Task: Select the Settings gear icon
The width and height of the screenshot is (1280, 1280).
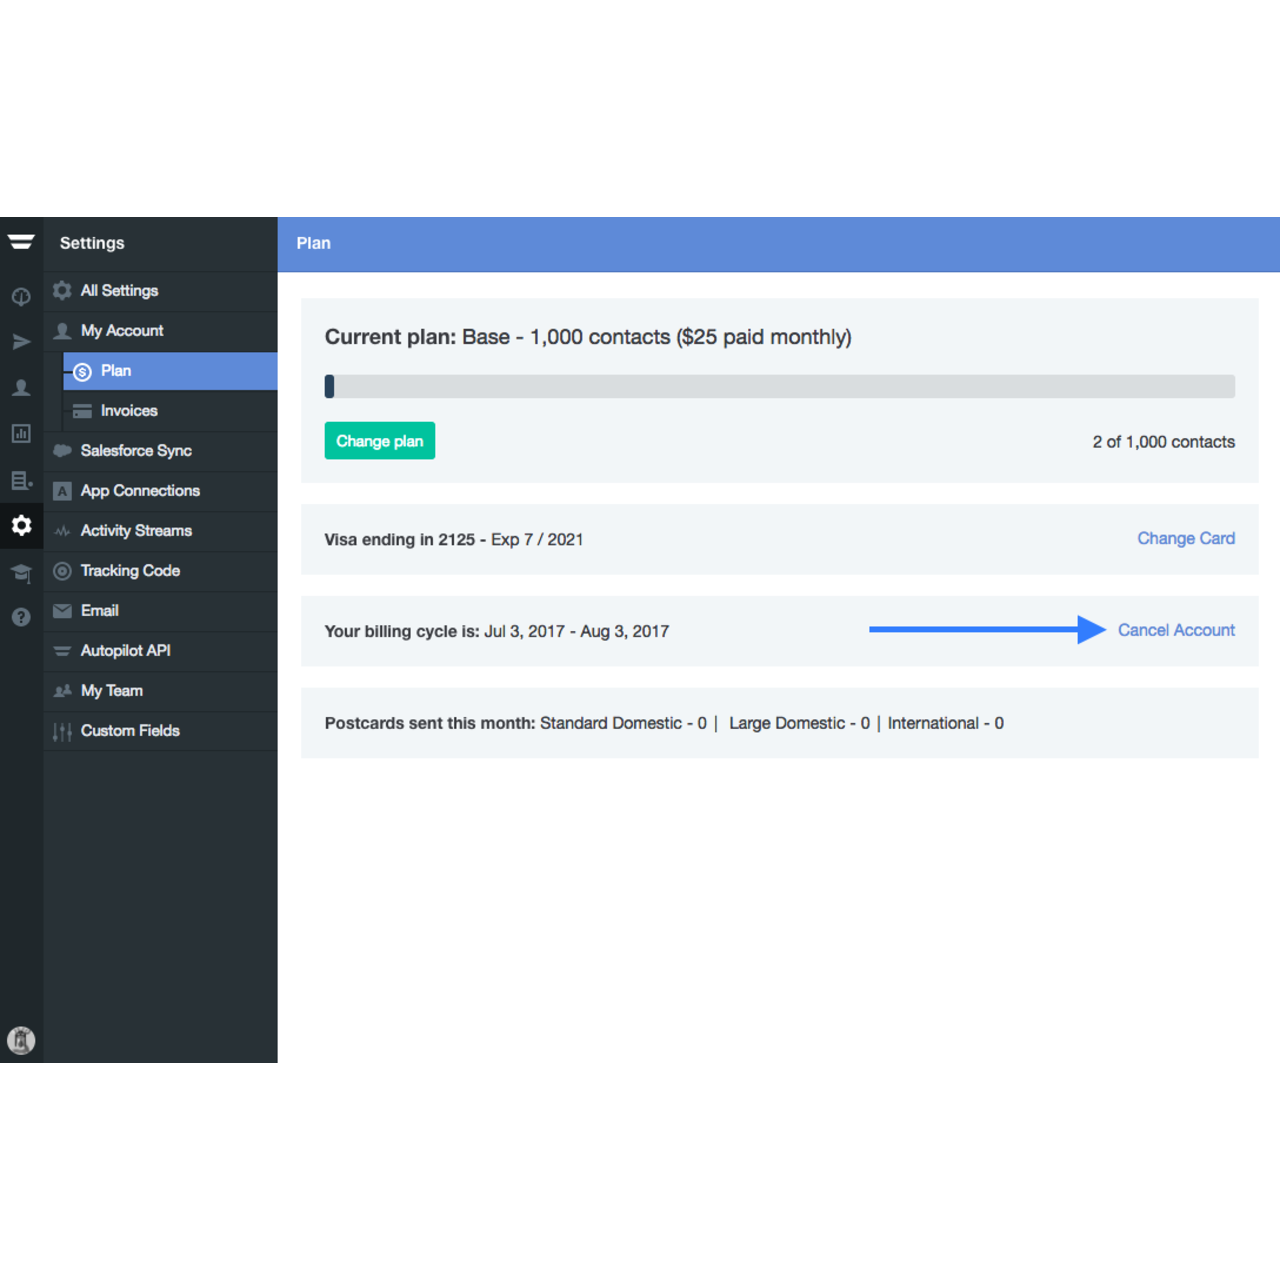Action: coord(21,525)
